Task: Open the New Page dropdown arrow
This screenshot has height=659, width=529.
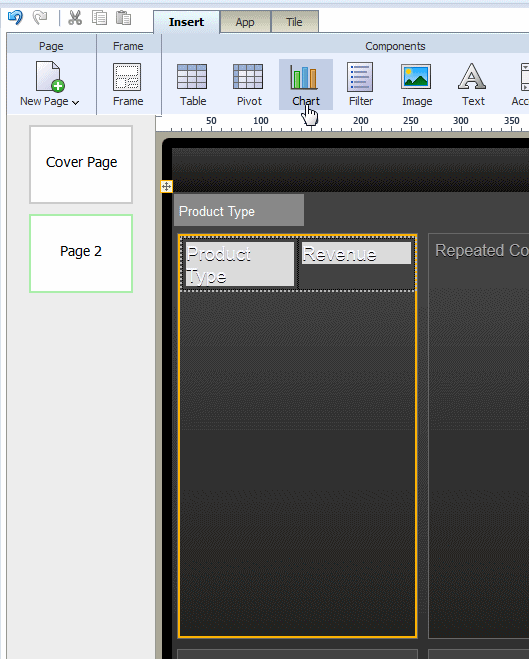Action: coord(76,102)
